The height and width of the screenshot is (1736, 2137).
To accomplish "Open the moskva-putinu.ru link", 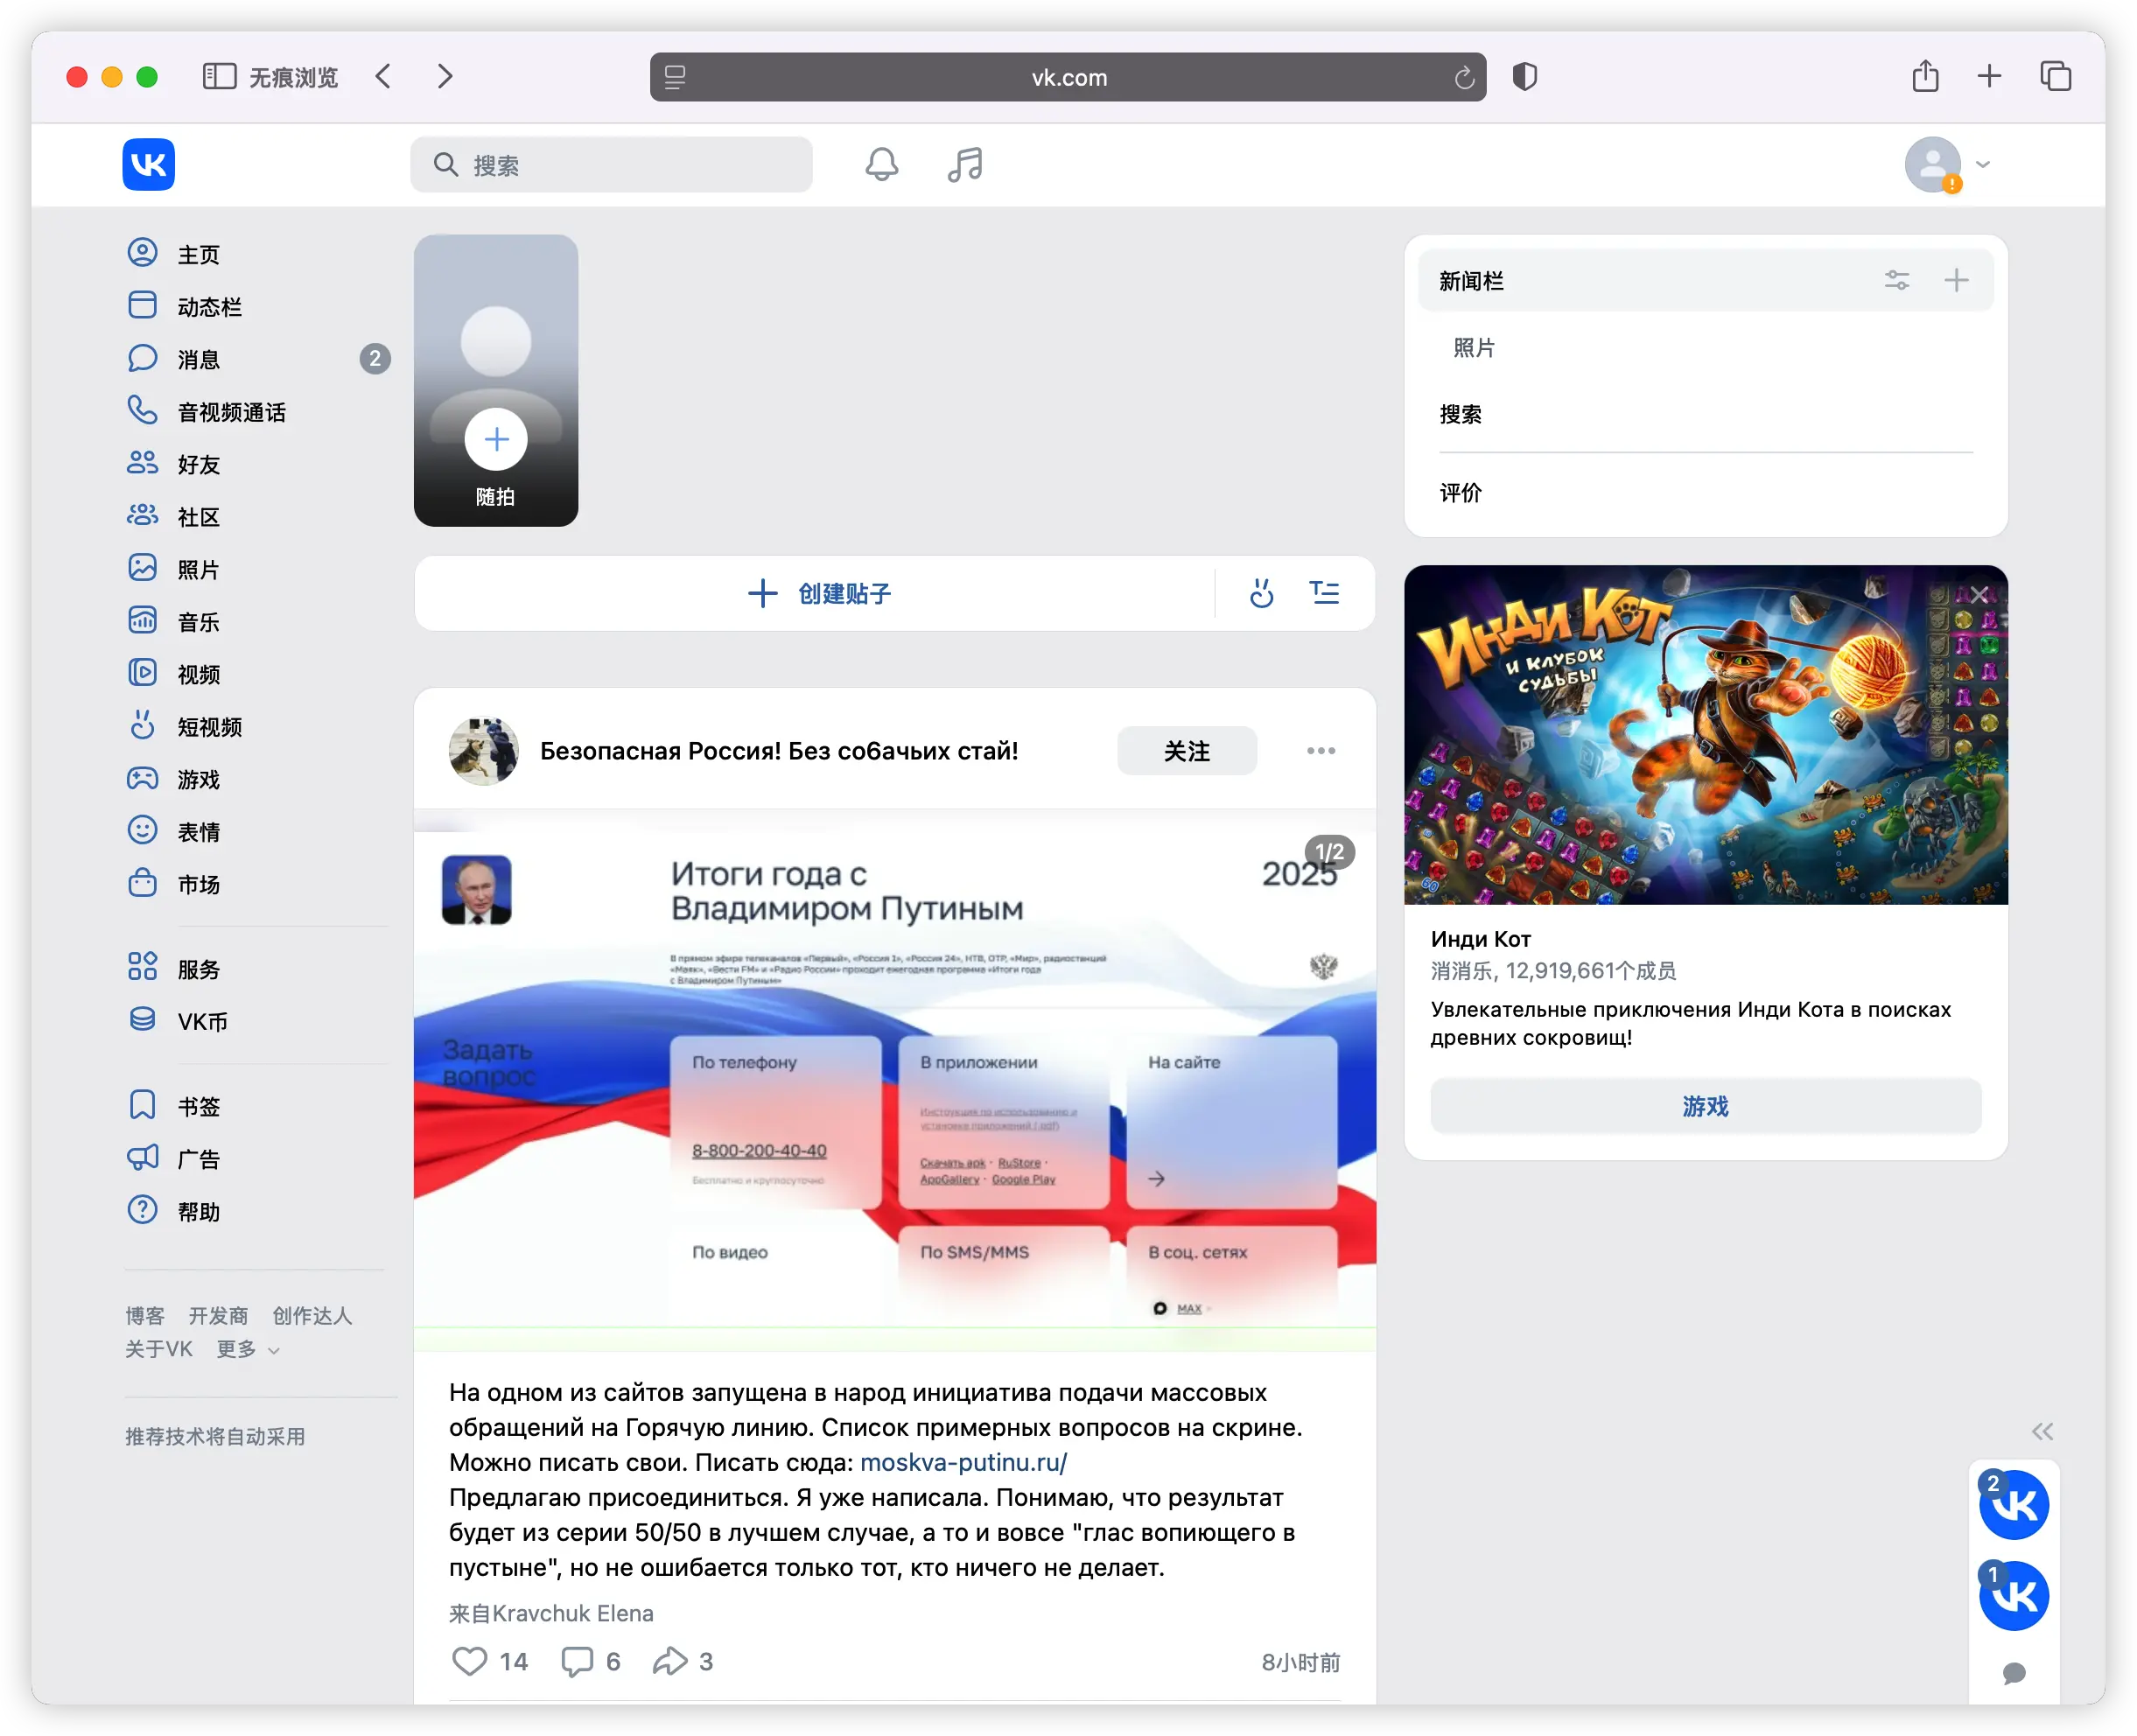I will [962, 1462].
